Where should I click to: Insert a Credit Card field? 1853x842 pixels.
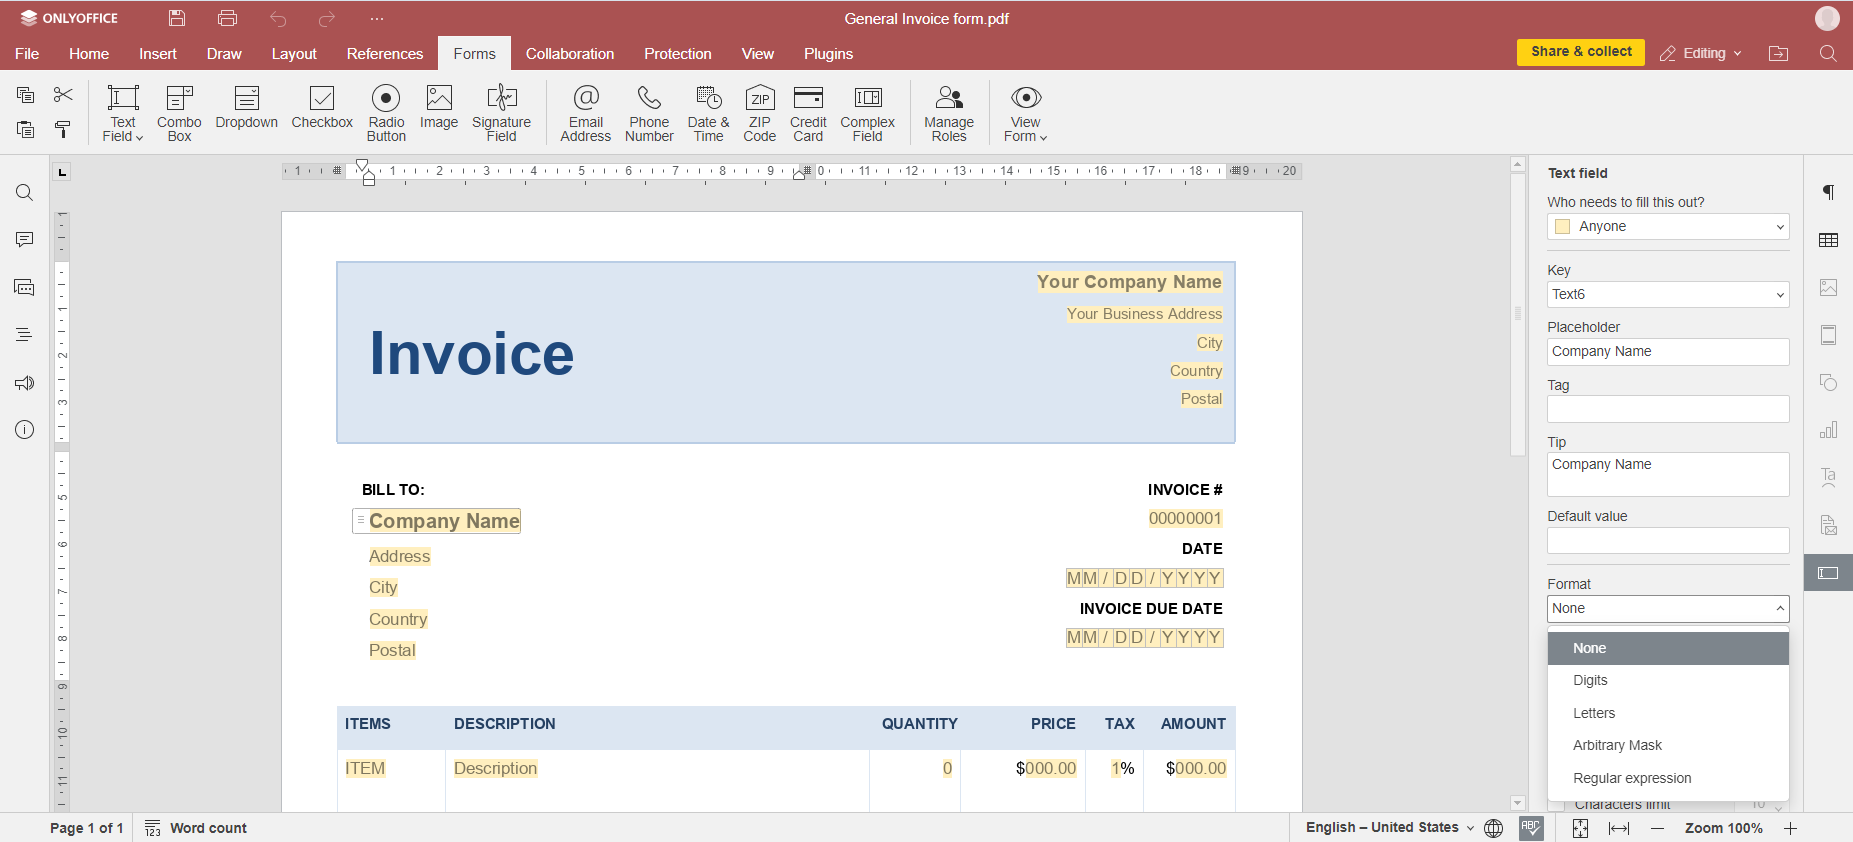pos(807,112)
